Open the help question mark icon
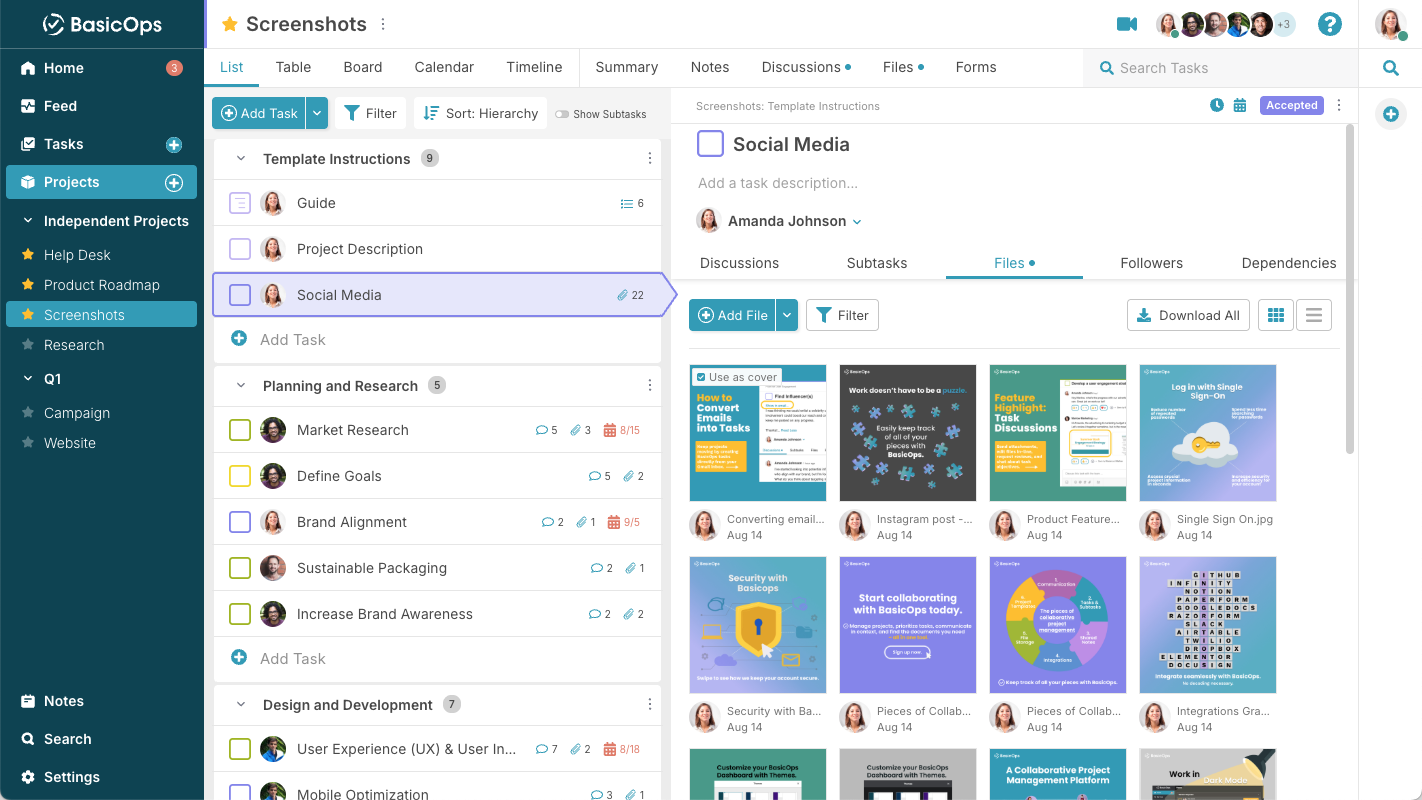Screen dimensions: 1422x800 [x=1329, y=24]
